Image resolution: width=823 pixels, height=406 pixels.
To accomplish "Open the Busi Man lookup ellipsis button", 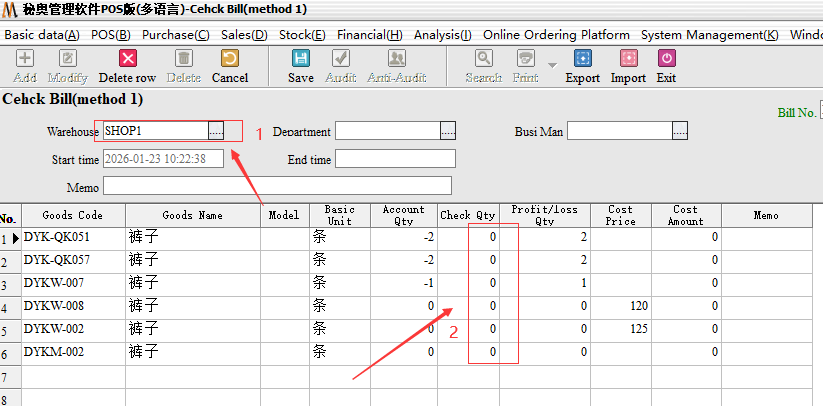I will coord(680,131).
